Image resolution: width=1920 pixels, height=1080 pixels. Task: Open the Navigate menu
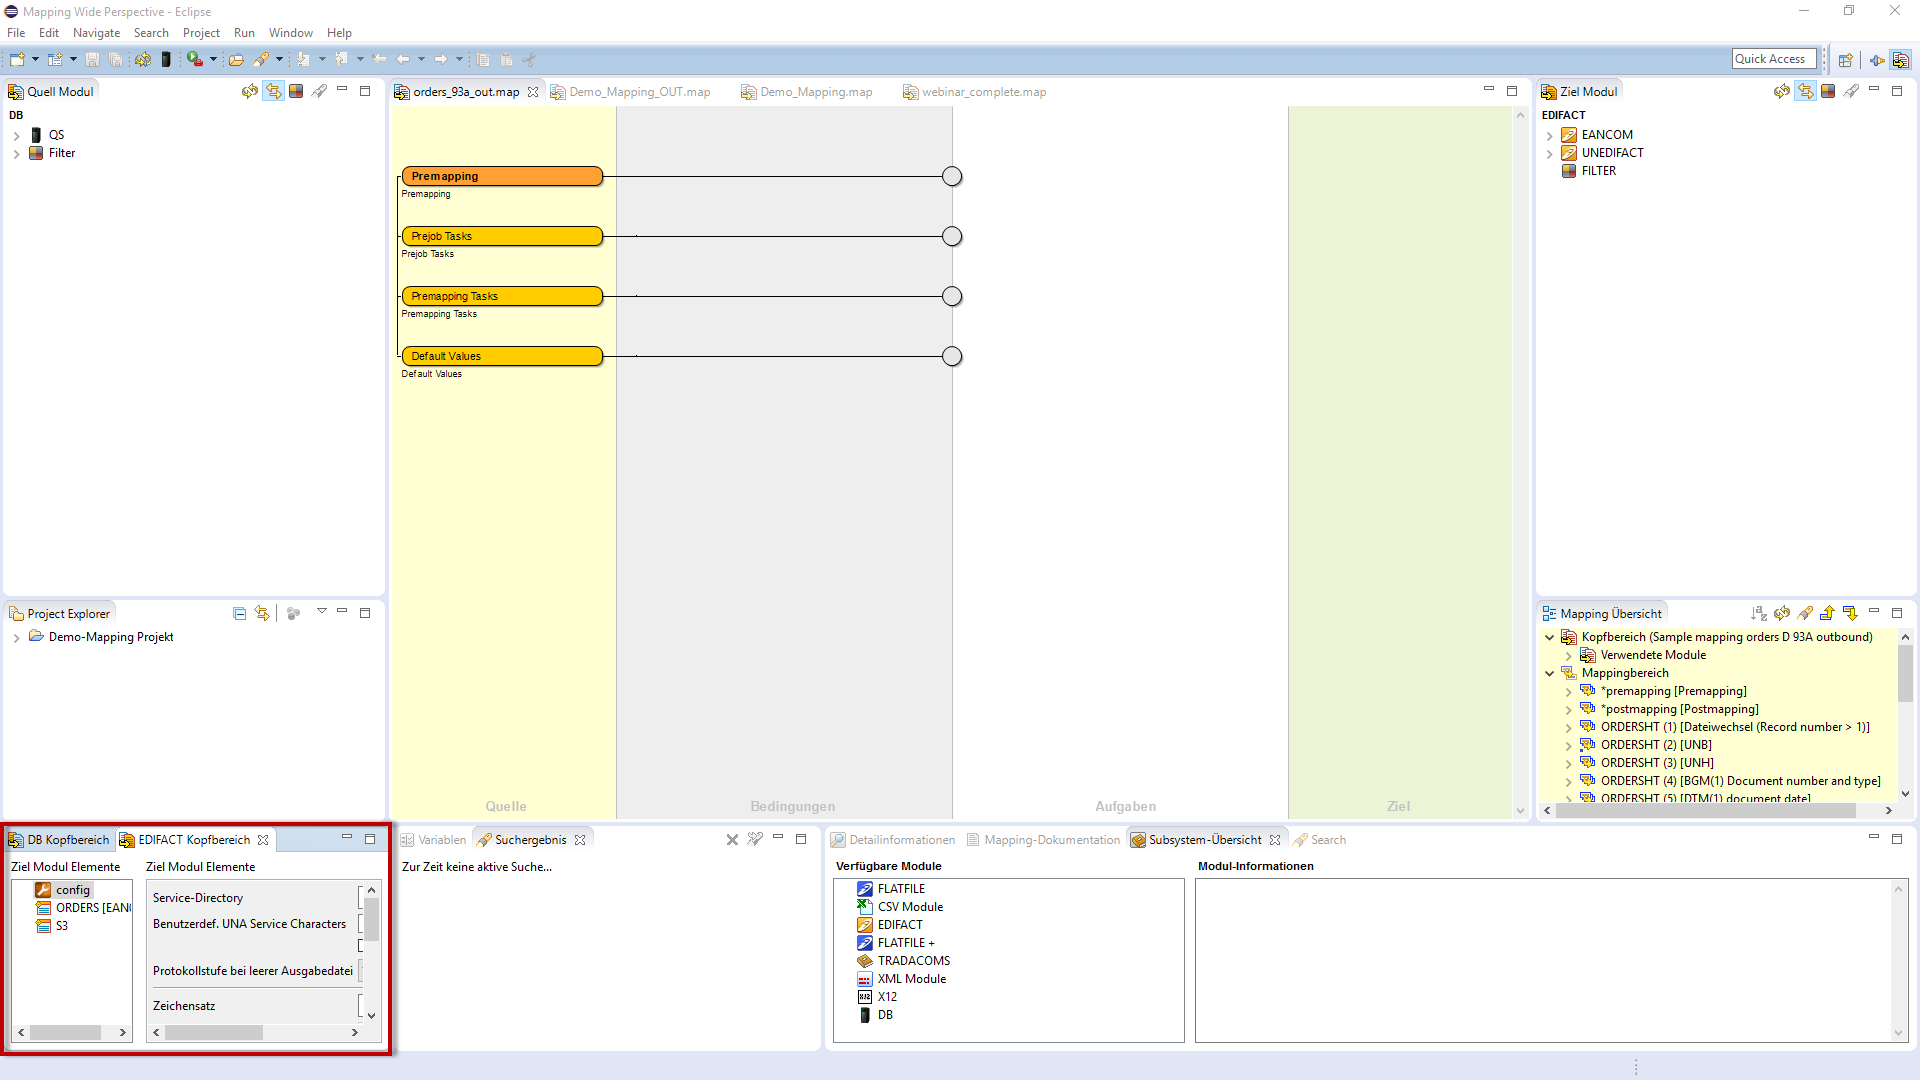pos(96,33)
